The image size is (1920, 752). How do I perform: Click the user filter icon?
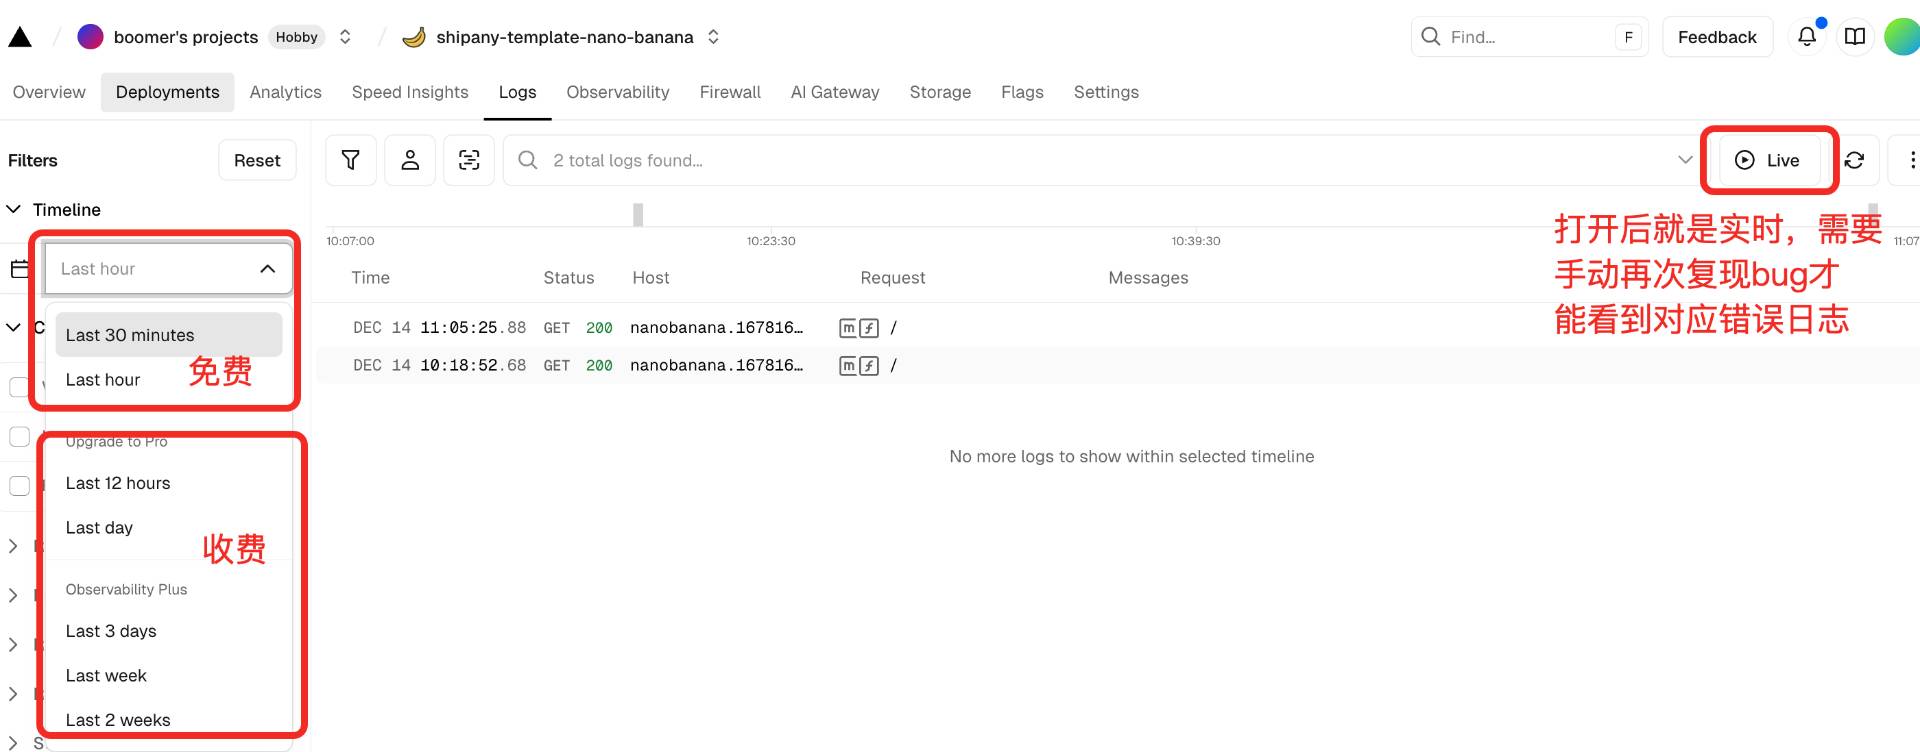[x=410, y=160]
